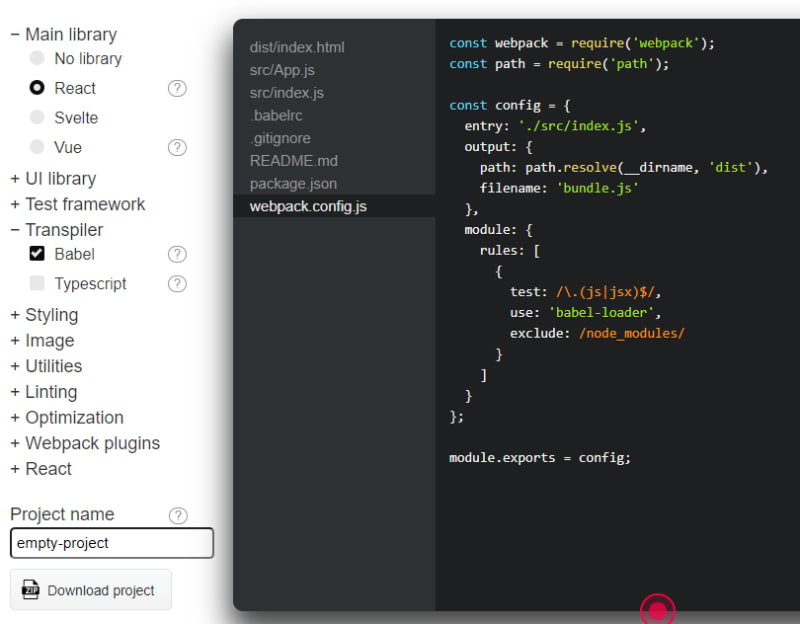Click the help icon next to React
This screenshot has width=800, height=624.
[177, 88]
